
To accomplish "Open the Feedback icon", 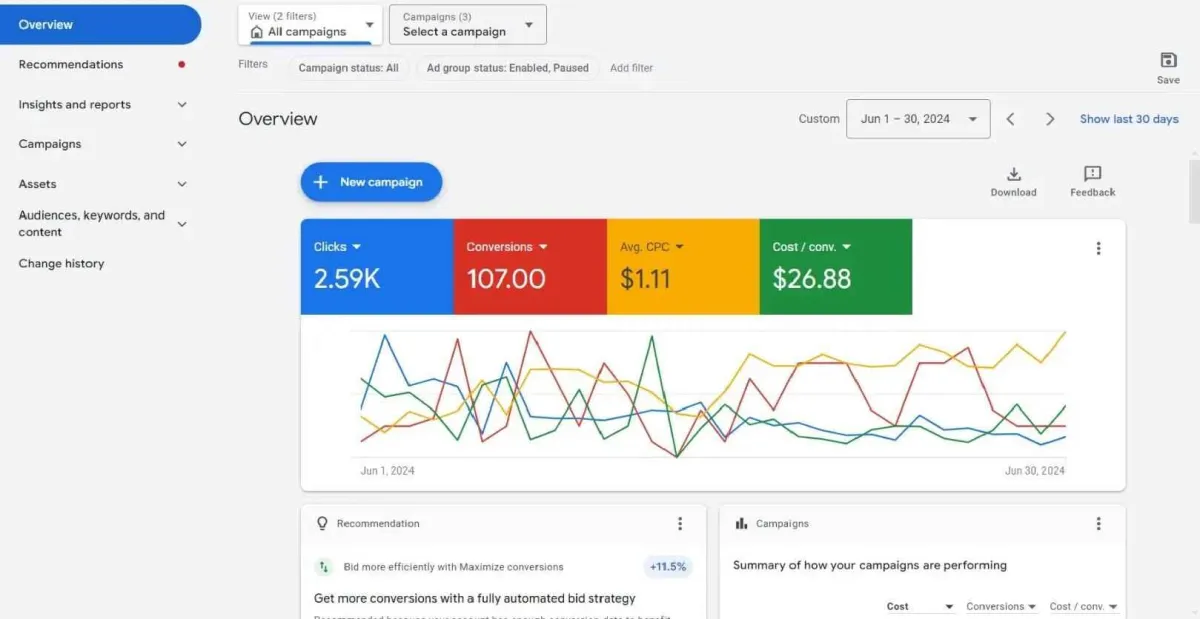I will 1092,175.
